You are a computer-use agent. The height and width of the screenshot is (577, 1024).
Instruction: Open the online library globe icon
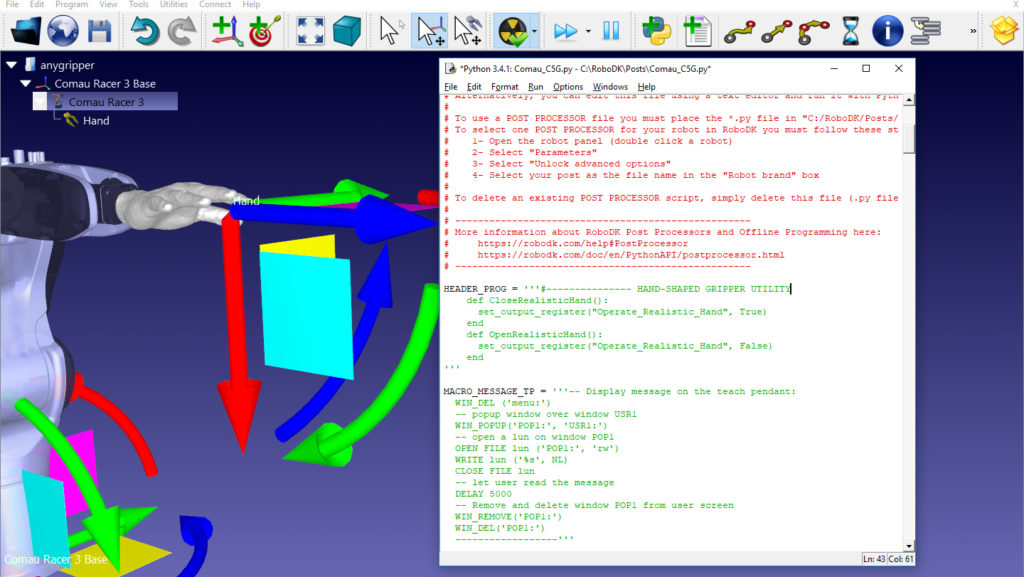tap(61, 31)
